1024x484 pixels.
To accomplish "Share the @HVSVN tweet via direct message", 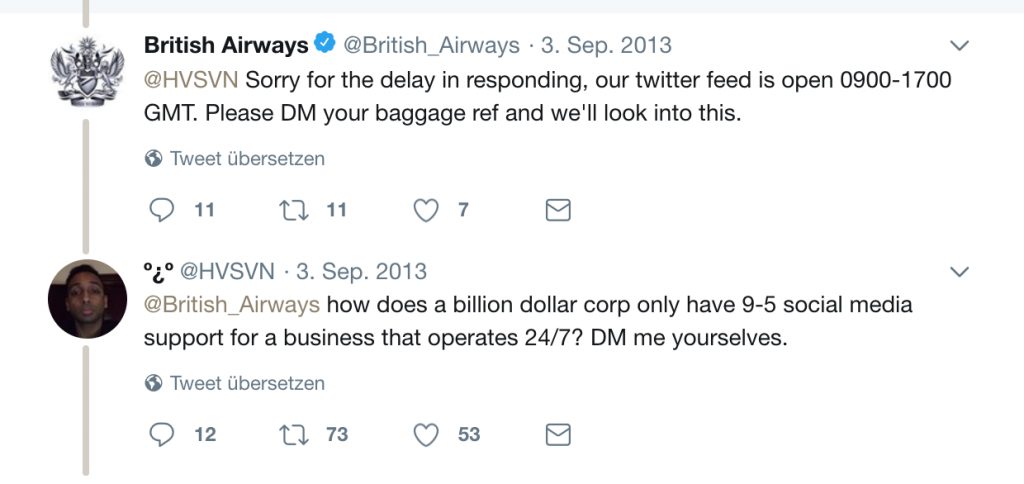I will (557, 435).
